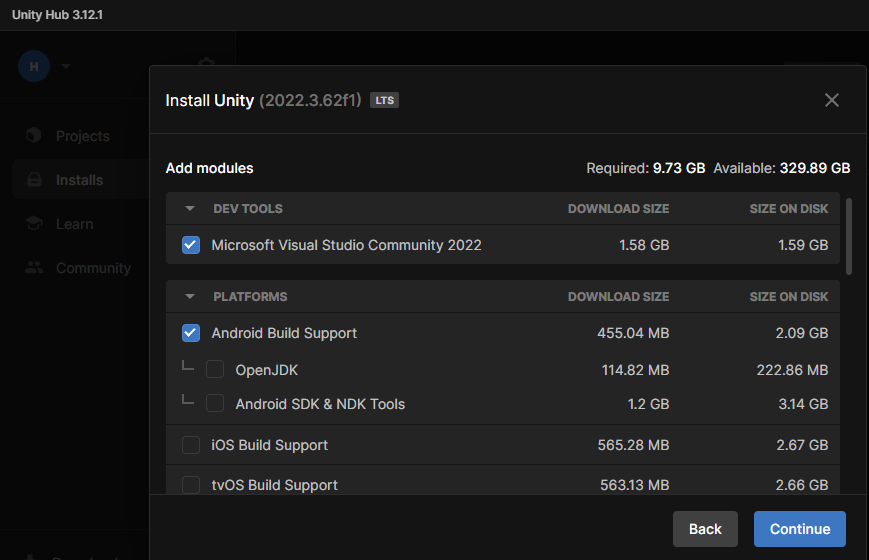Click the LTS badge
Viewport: 869px width, 560px height.
385,100
